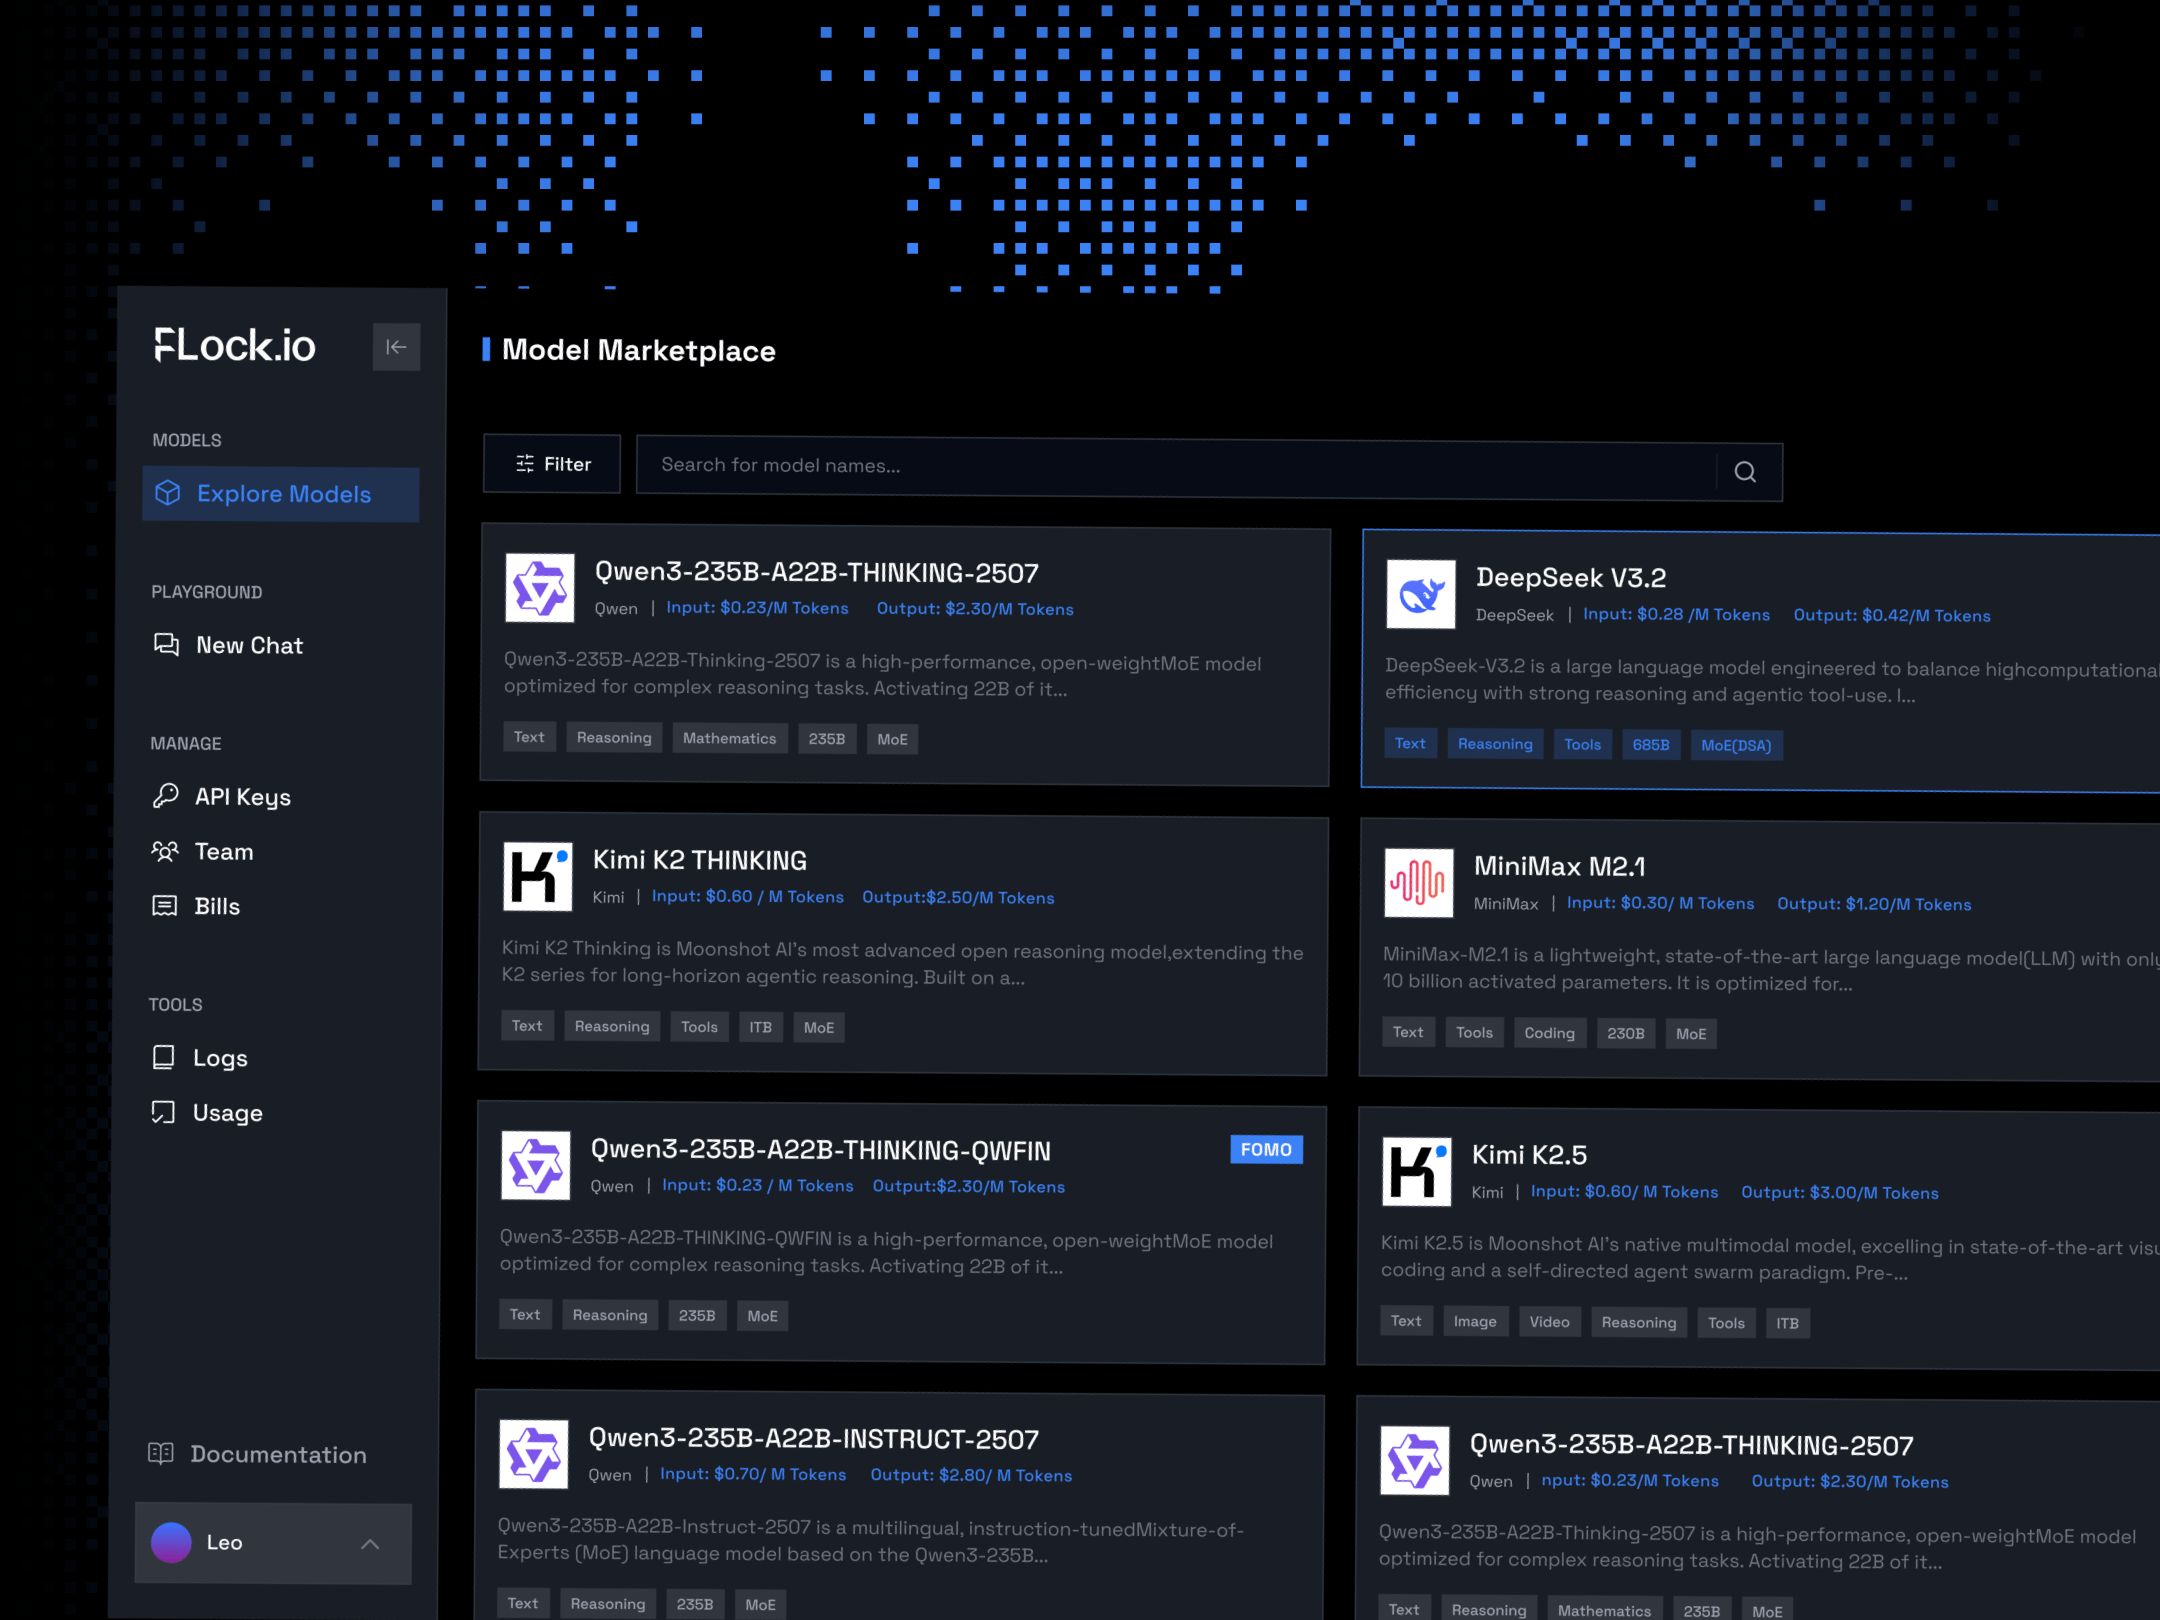
Task: Click the MoE(DSA) tag on DeepSeek V3.2
Action: tap(1736, 746)
